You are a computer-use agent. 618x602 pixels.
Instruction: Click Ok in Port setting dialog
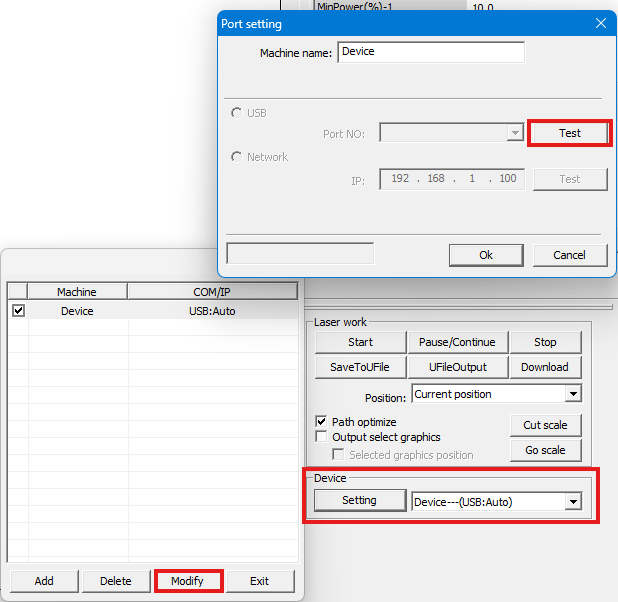tap(486, 255)
